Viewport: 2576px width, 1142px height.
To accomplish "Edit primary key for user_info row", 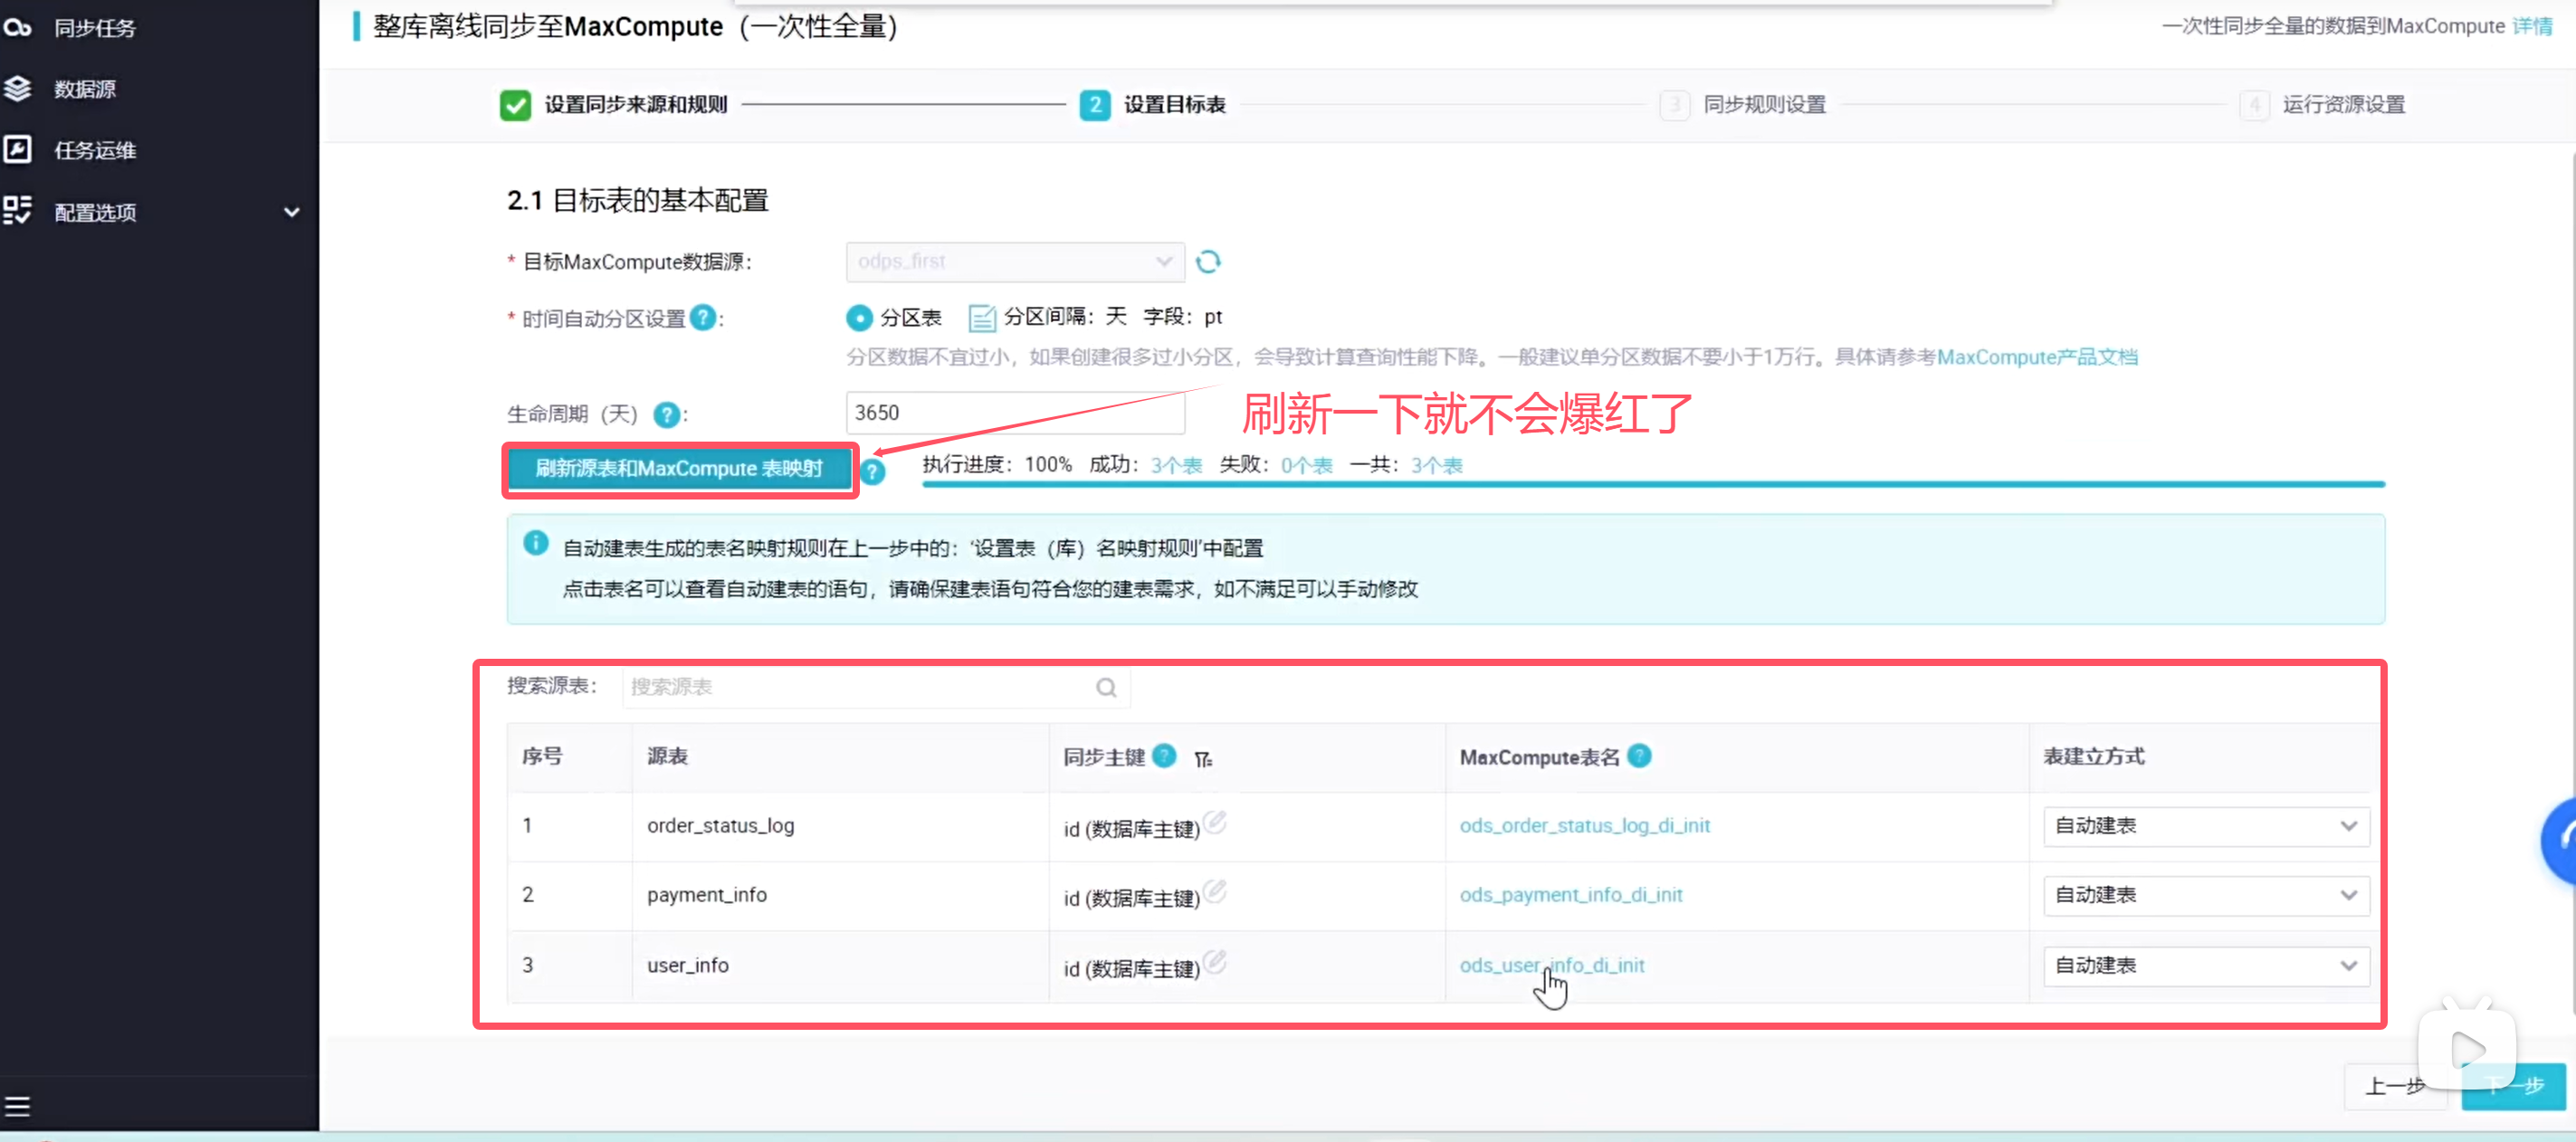I will [1215, 961].
